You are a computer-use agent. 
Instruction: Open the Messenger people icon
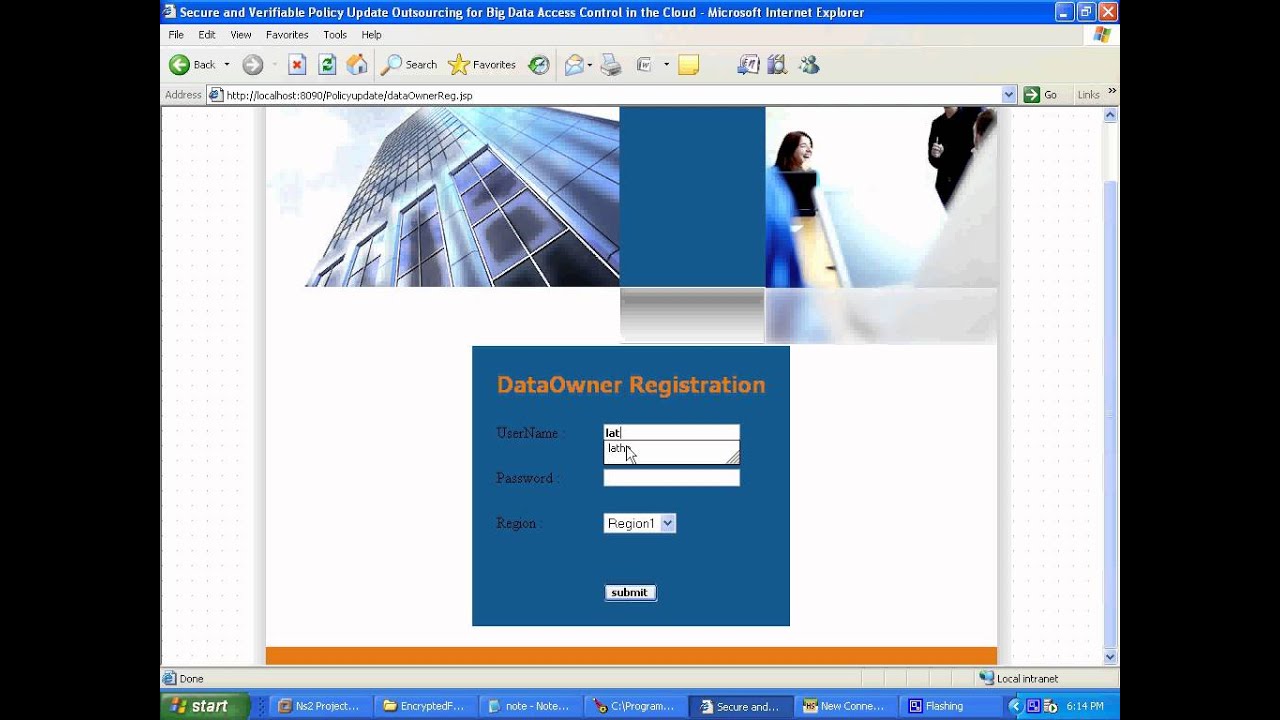[x=809, y=65]
